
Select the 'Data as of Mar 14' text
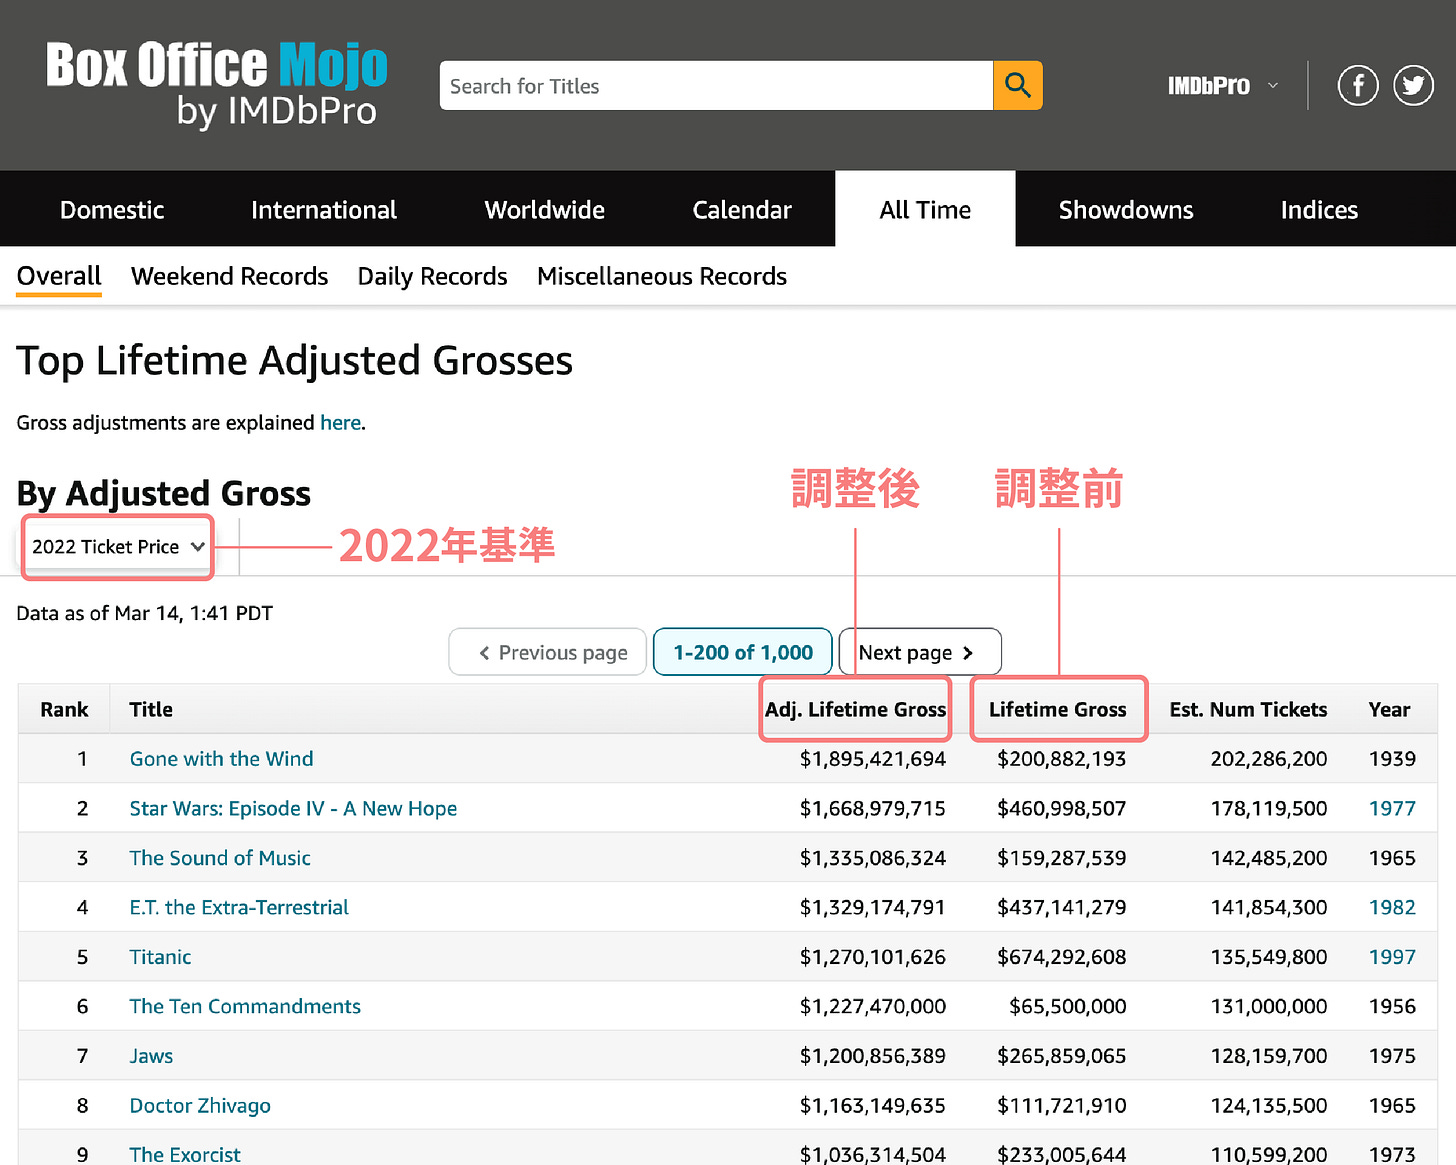pos(145,613)
